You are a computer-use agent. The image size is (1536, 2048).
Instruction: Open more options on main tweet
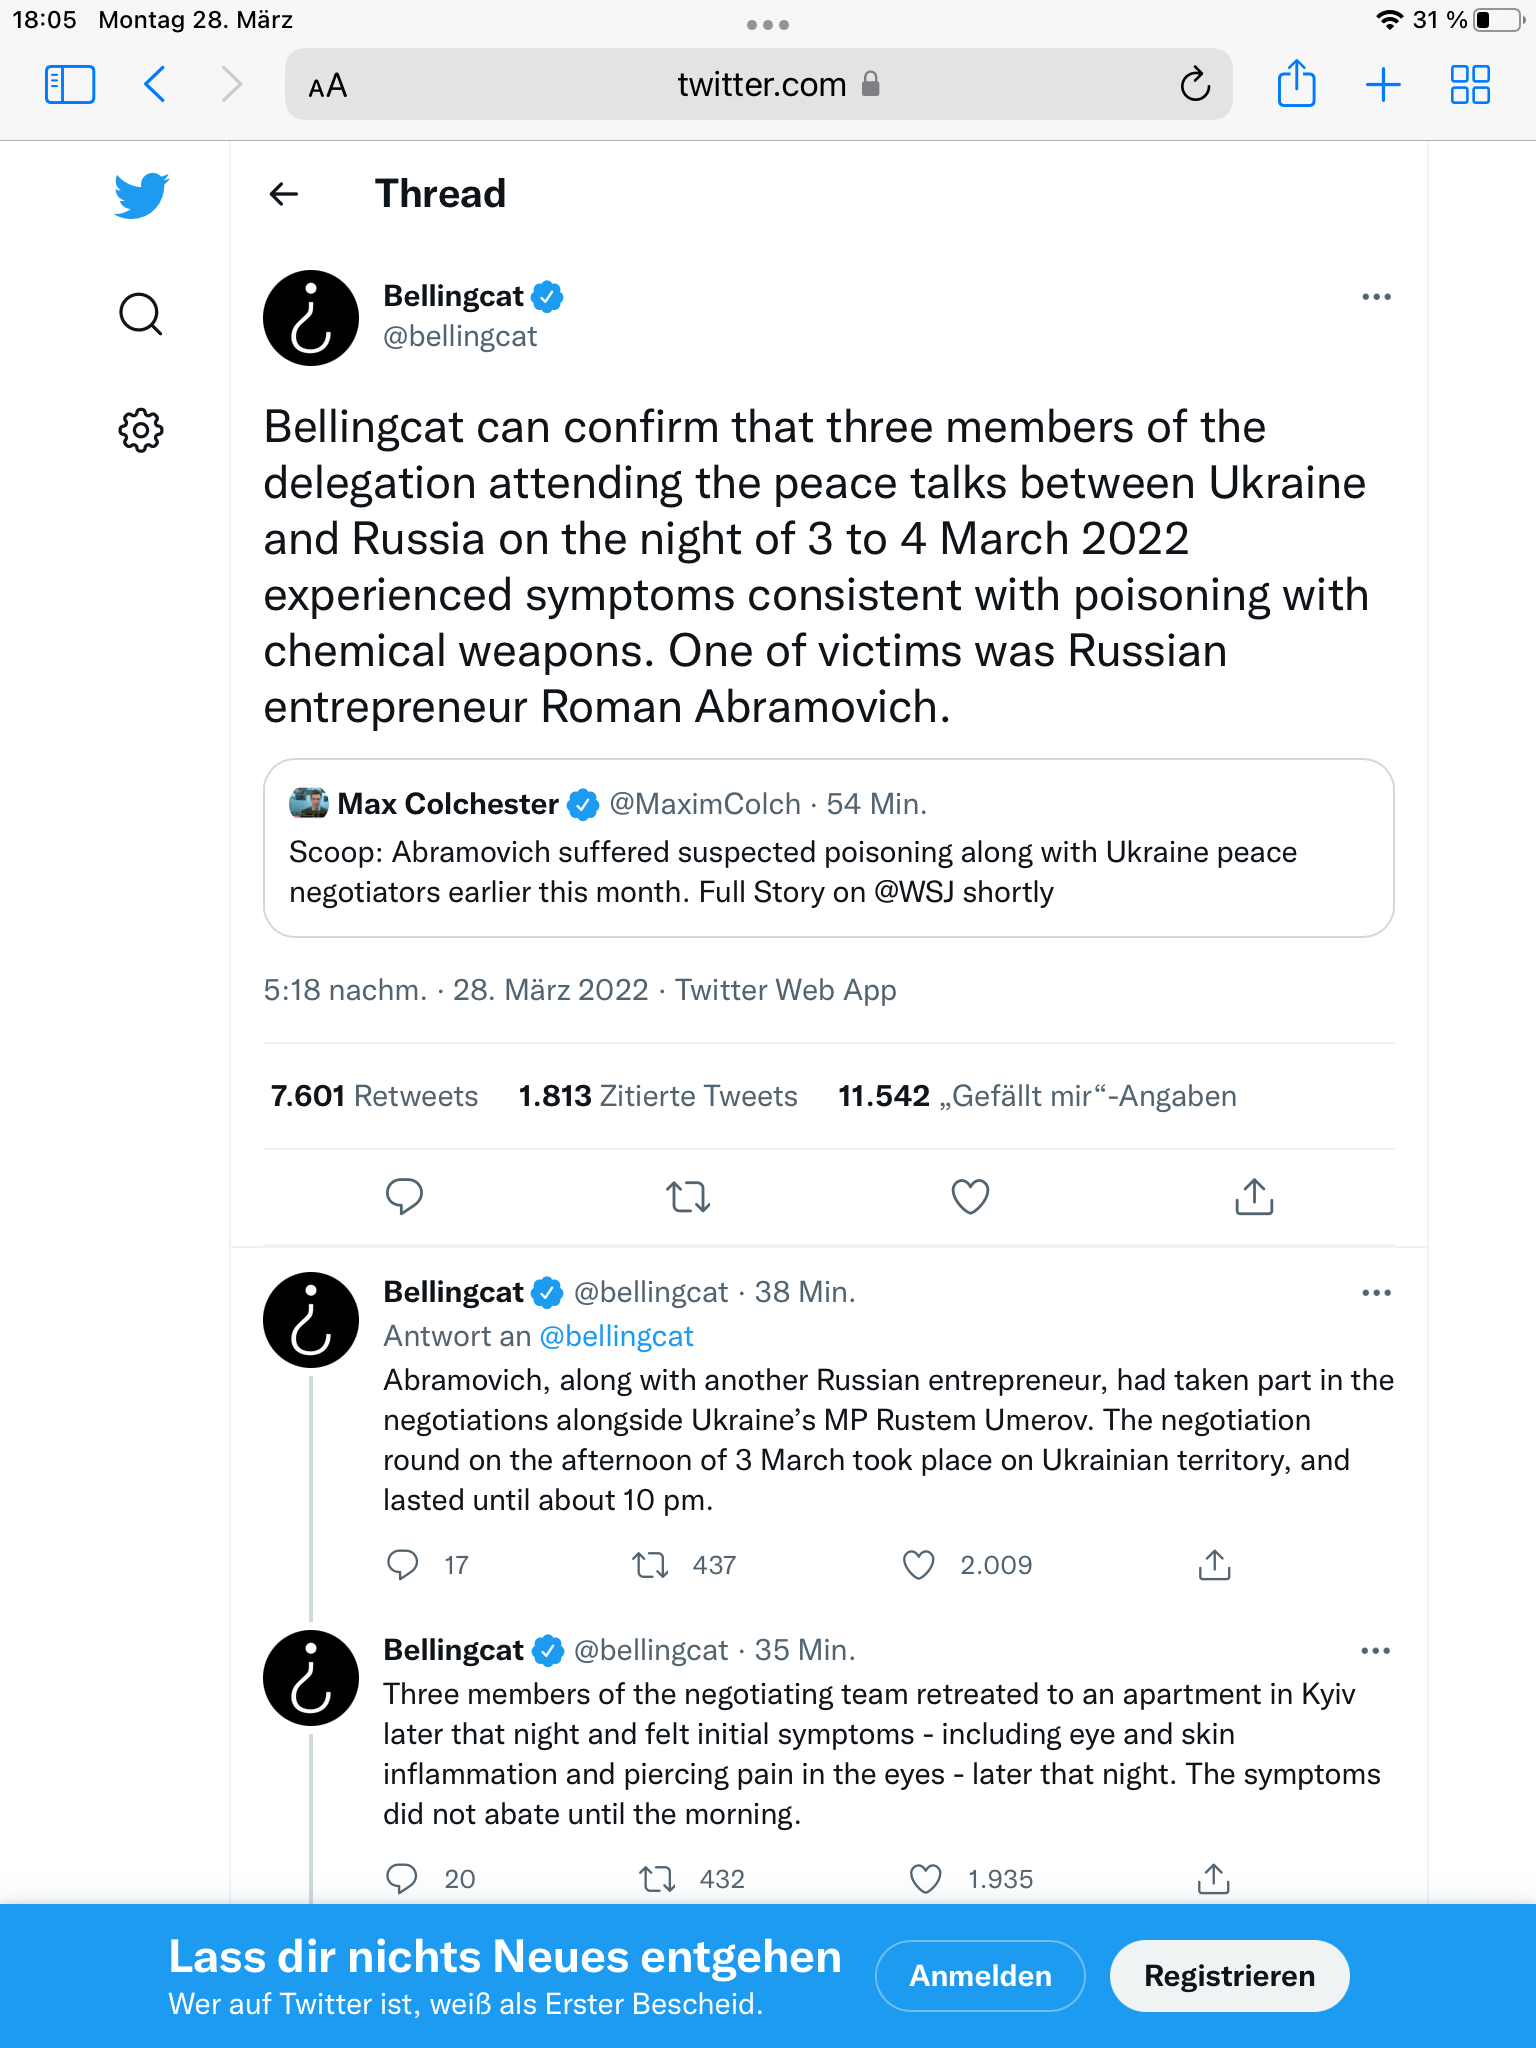click(1376, 297)
